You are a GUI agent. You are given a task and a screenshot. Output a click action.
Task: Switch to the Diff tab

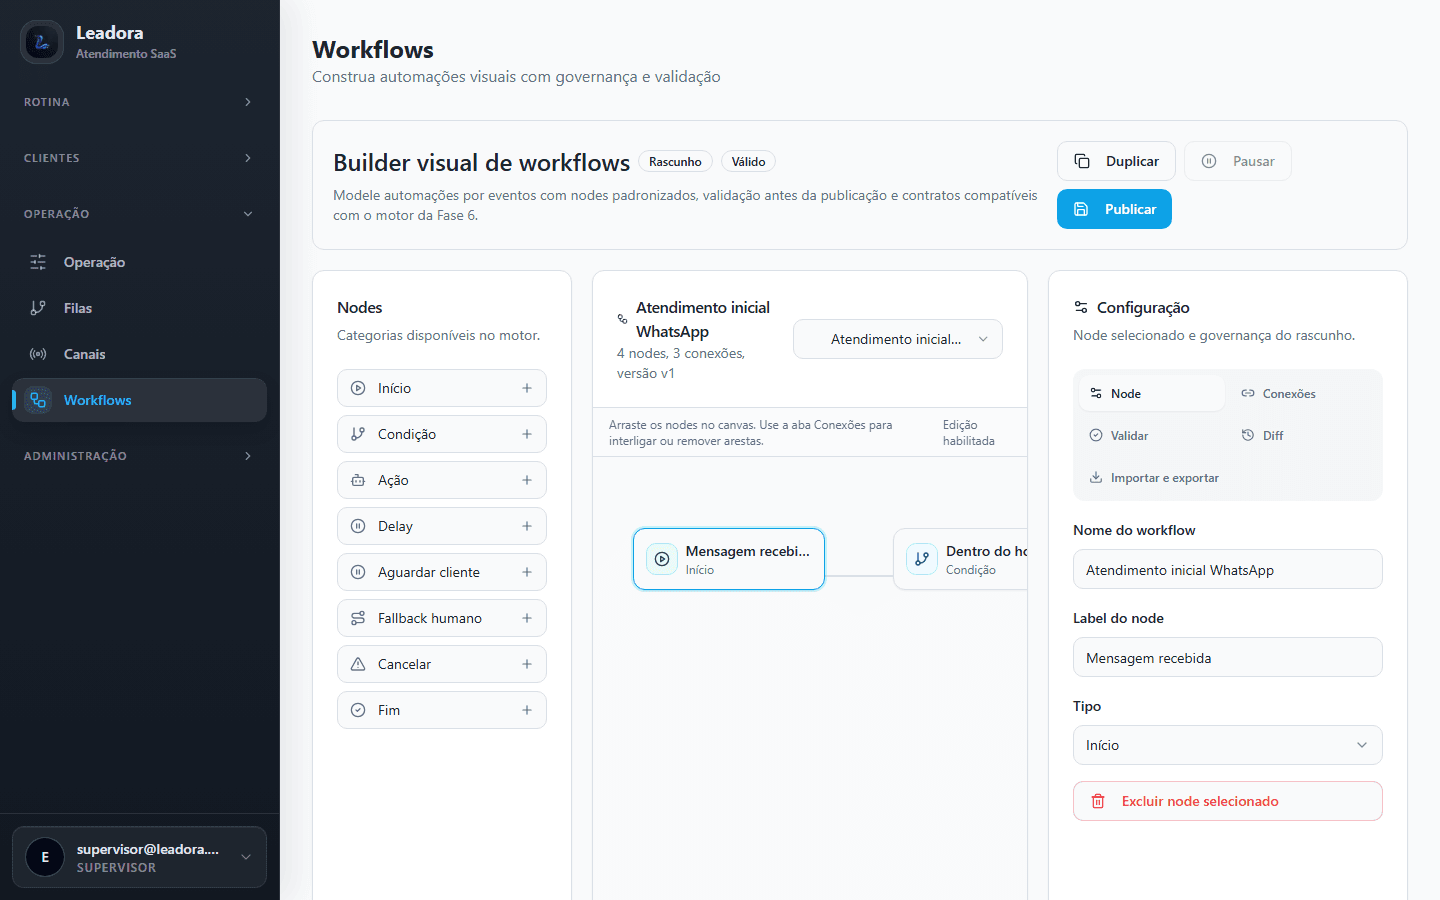tap(1304, 435)
